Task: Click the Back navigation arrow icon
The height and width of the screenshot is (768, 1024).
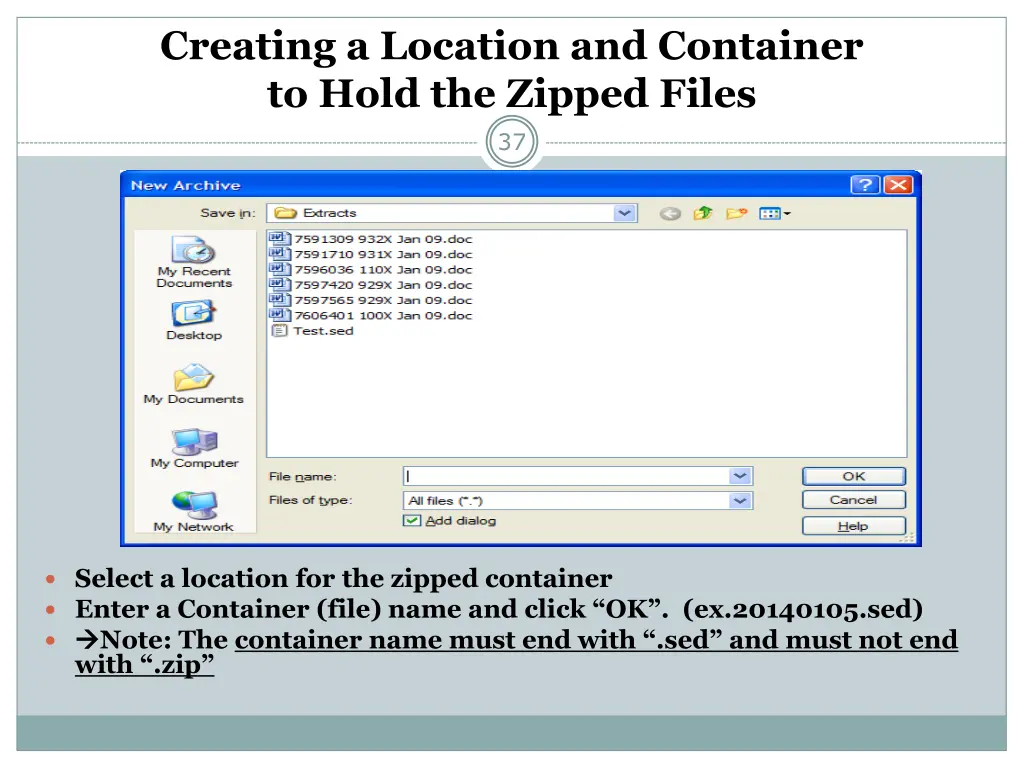Action: click(x=670, y=214)
